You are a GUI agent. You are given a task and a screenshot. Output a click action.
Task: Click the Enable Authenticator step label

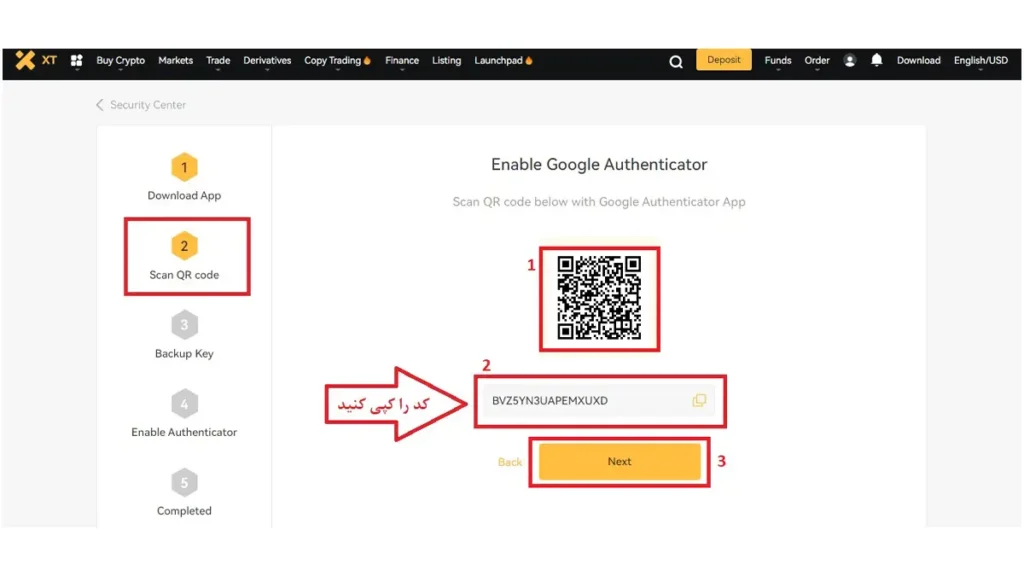click(x=184, y=432)
